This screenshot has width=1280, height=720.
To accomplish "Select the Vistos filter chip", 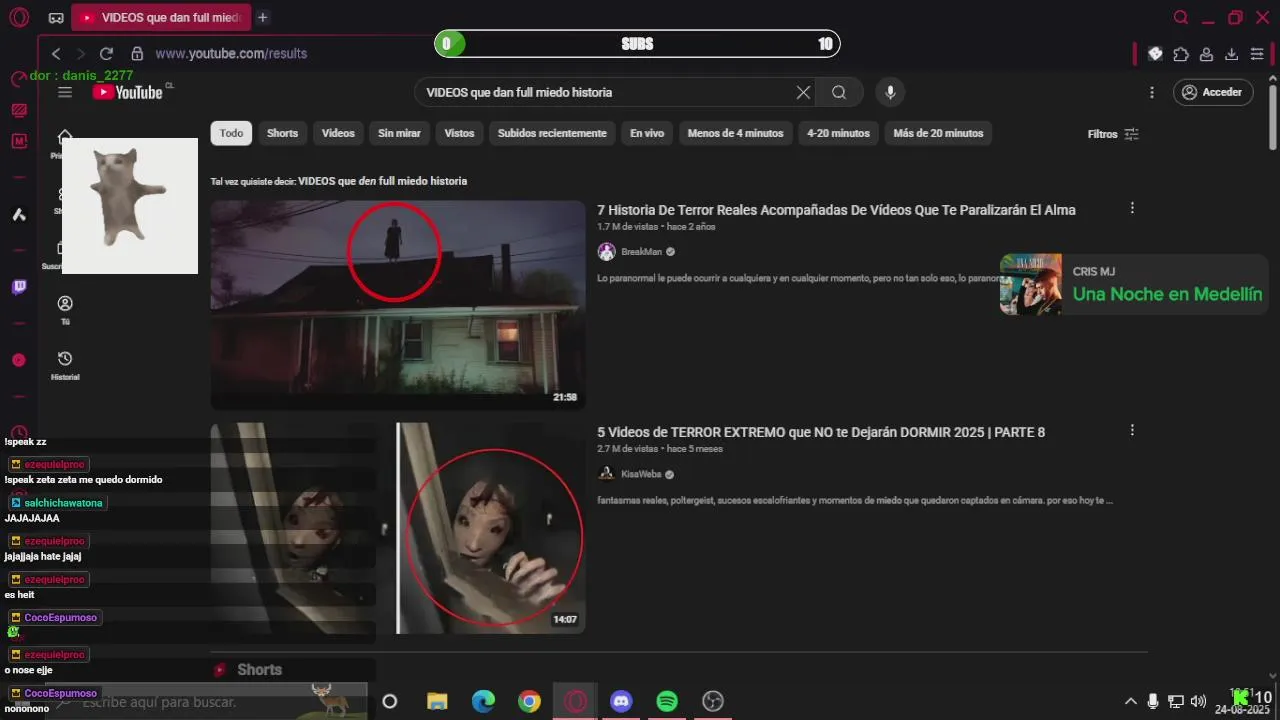I will [459, 133].
